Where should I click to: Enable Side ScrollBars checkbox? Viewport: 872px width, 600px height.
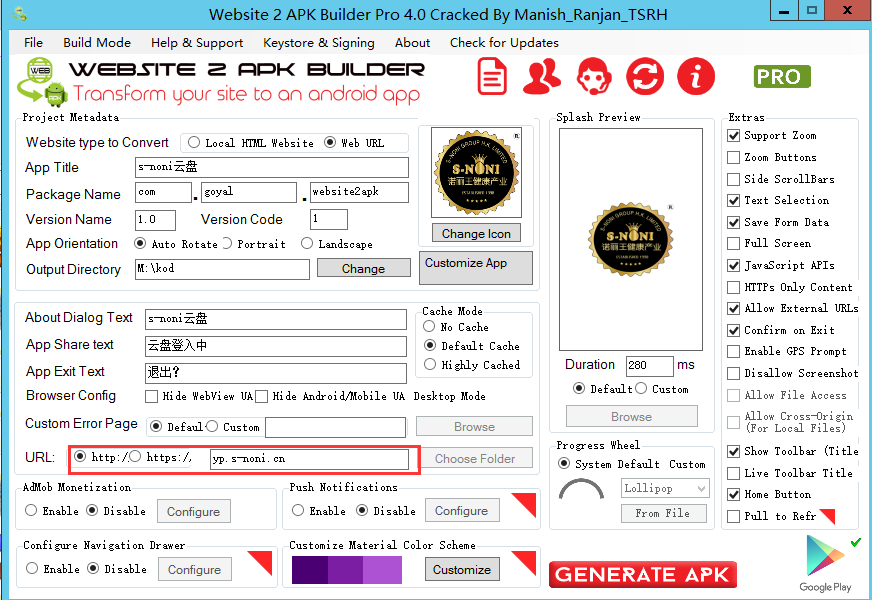point(734,179)
